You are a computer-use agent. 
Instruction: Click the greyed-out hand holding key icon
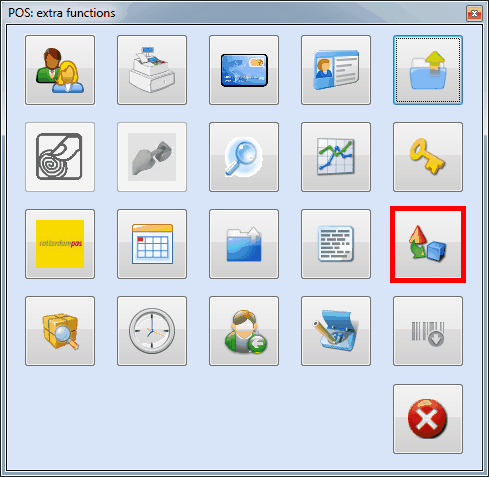pyautogui.click(x=152, y=157)
